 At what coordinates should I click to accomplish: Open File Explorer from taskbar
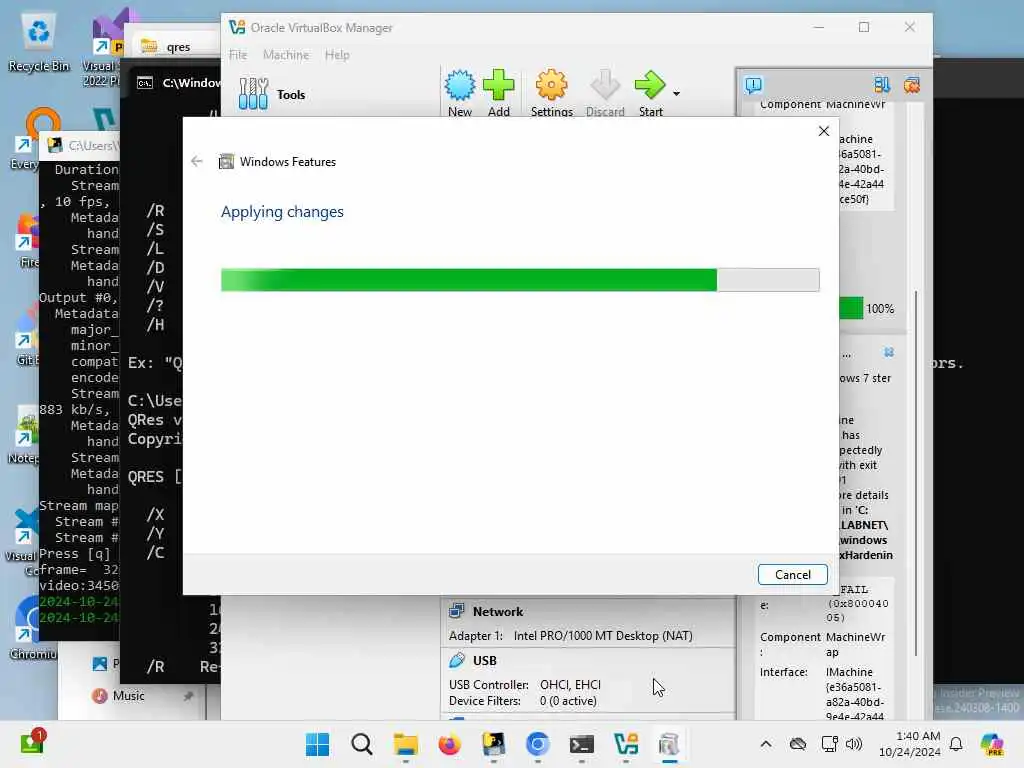406,744
